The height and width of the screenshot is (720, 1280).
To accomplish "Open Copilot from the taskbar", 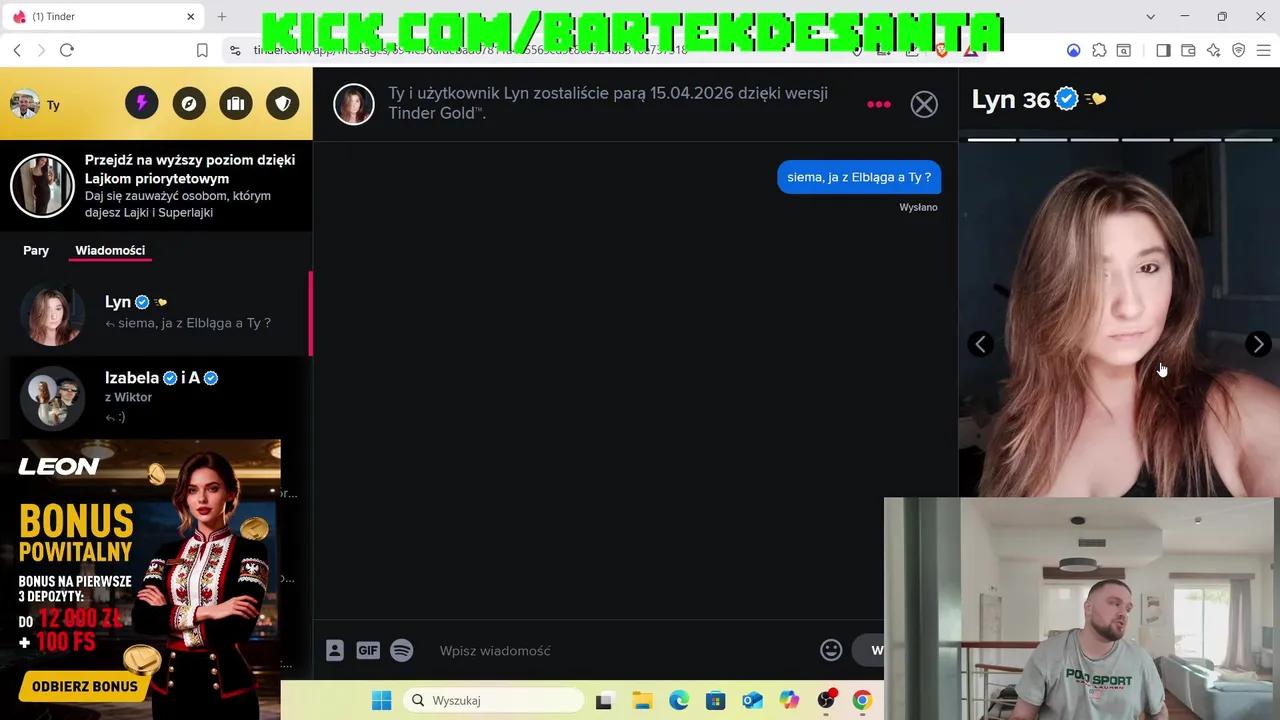I will tap(789, 701).
